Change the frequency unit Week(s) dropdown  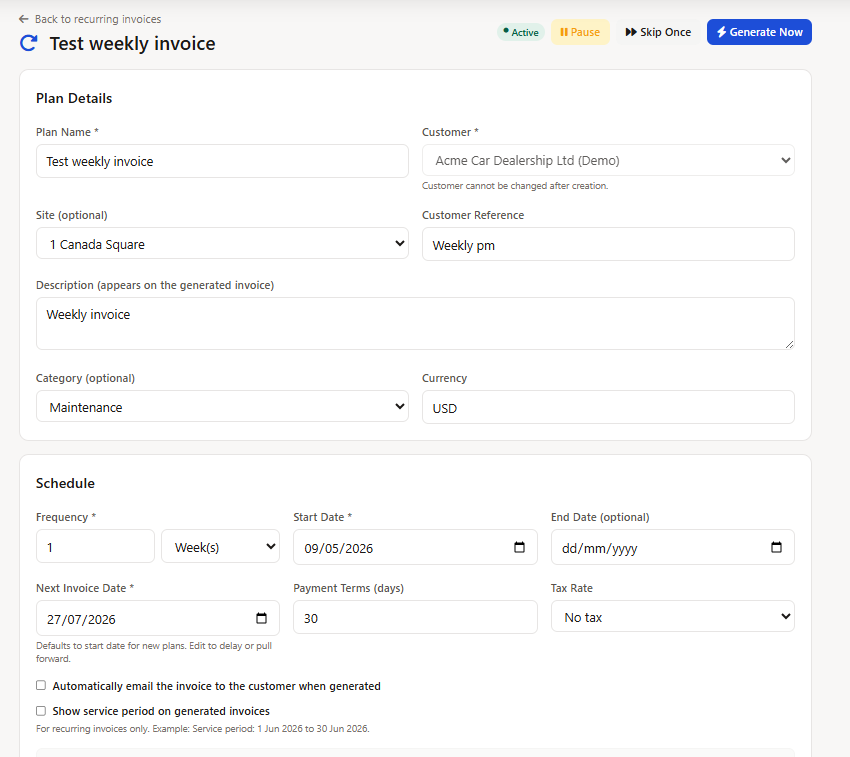coord(221,547)
